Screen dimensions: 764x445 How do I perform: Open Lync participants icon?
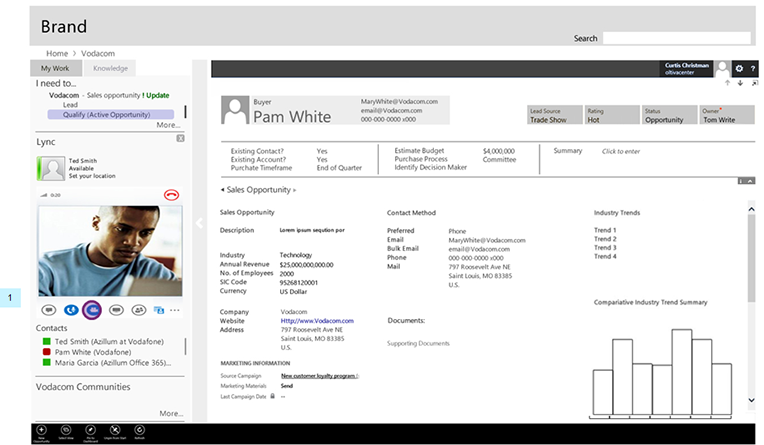click(x=137, y=310)
